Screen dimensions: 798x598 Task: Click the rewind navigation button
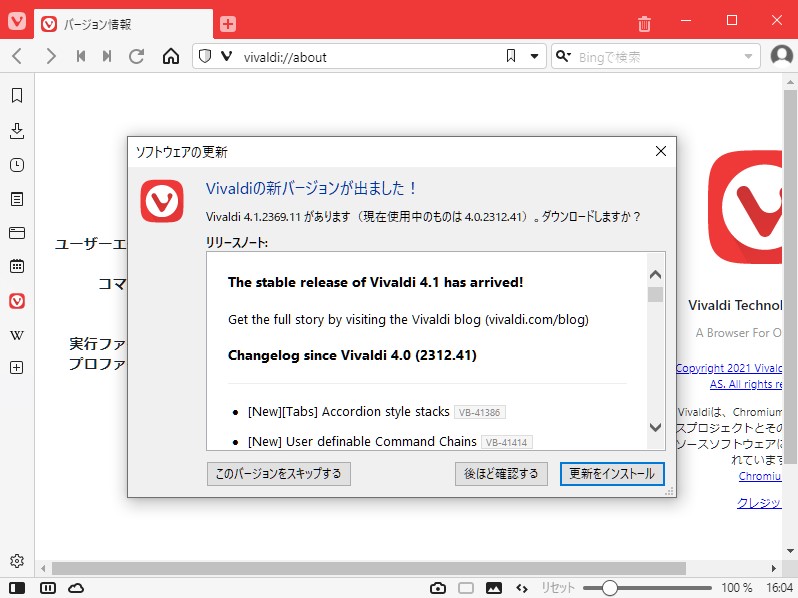(x=80, y=56)
